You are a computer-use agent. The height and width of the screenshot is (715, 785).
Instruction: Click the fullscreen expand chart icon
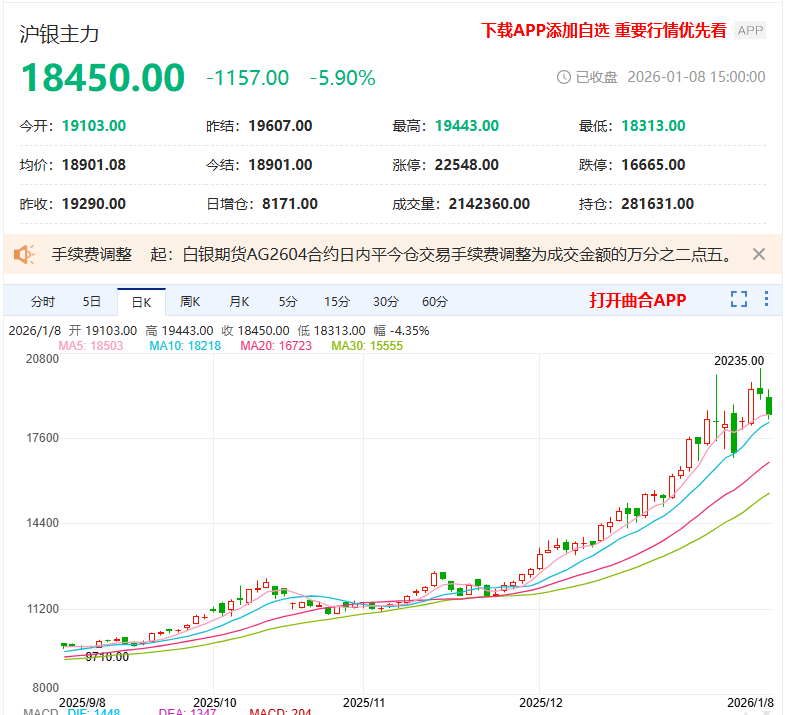[x=739, y=299]
